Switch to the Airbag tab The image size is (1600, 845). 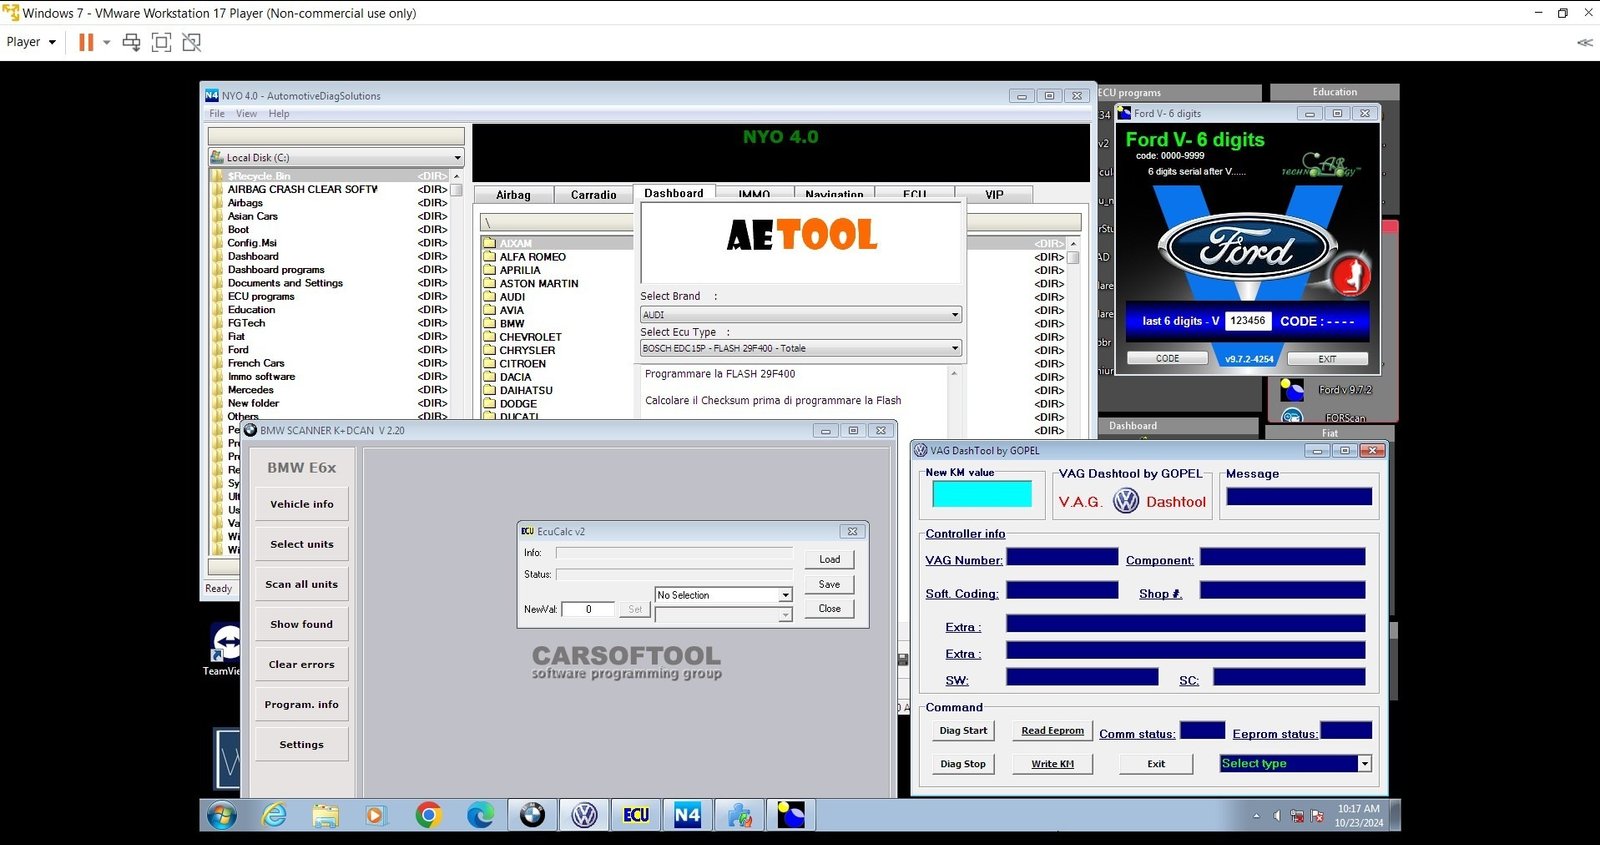point(513,195)
